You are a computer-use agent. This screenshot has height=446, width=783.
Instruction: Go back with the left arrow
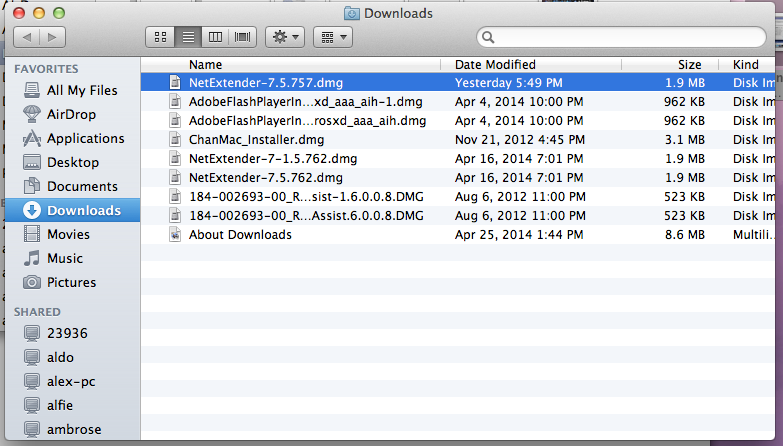(x=26, y=37)
